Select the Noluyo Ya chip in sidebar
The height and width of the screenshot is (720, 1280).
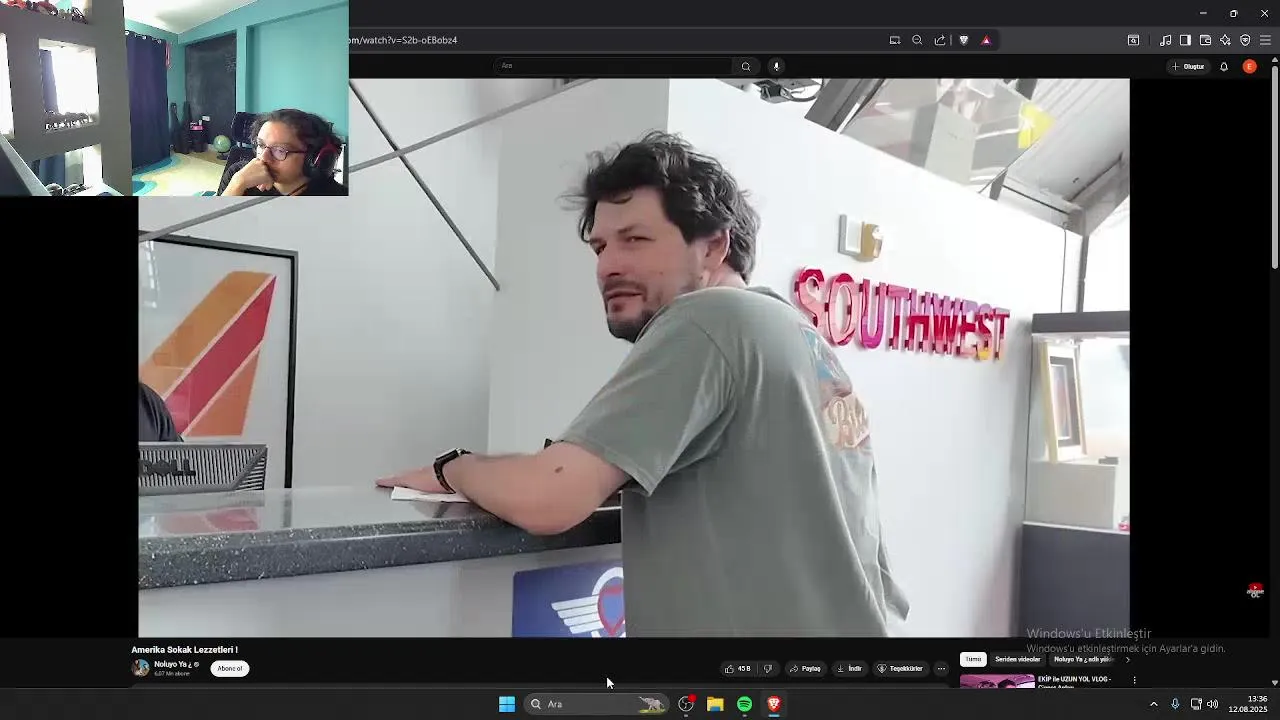pos(1084,659)
